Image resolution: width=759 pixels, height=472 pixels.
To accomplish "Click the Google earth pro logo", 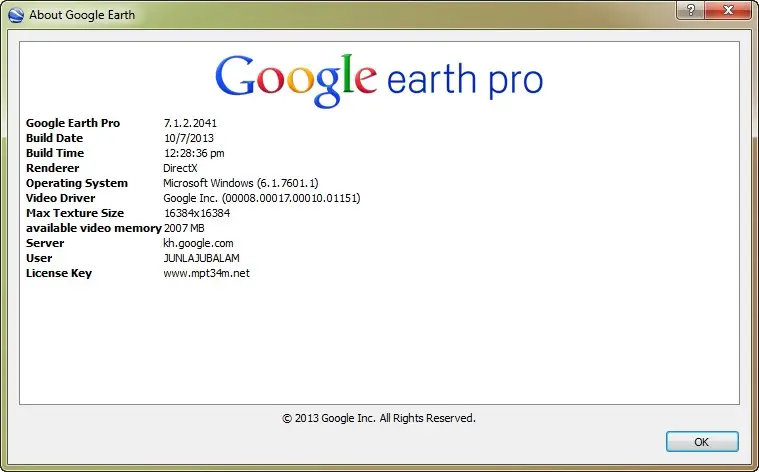I will tap(379, 81).
